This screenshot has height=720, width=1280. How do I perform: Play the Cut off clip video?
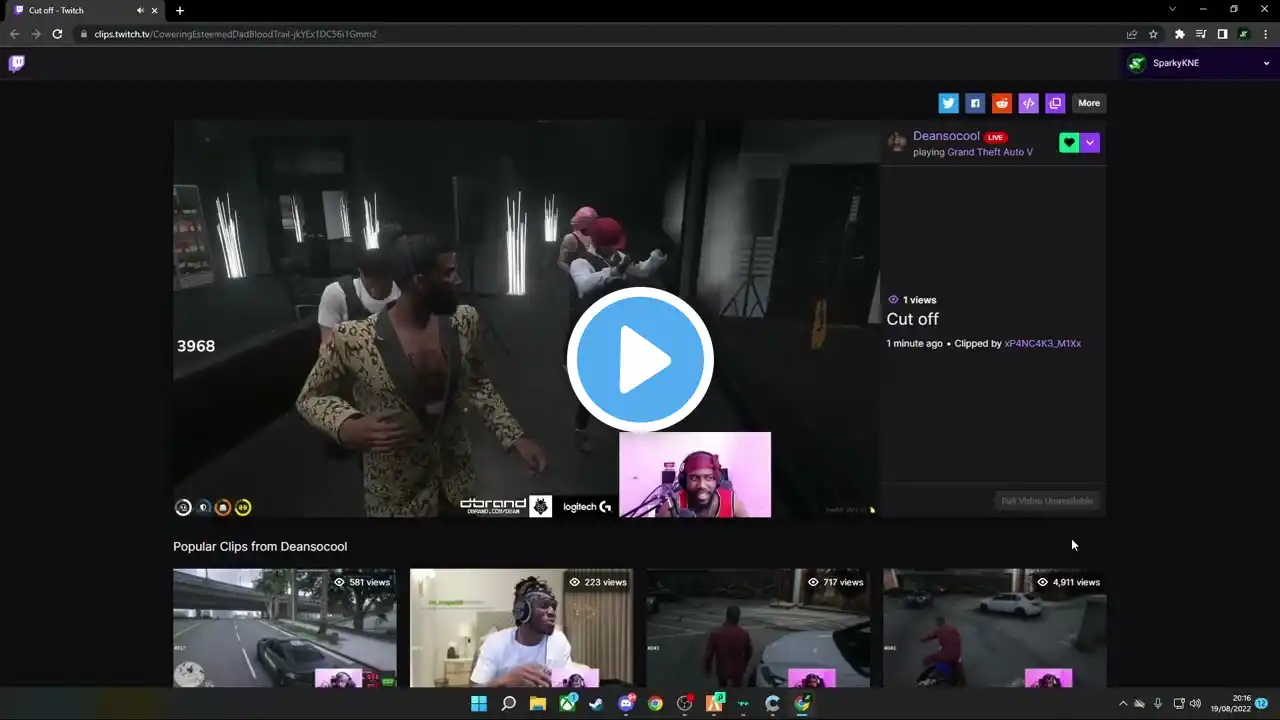[x=640, y=359]
